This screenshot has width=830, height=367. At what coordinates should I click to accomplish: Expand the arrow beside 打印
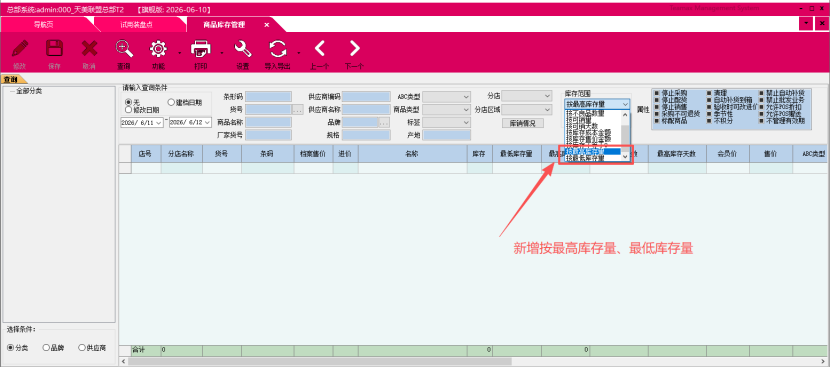click(221, 53)
